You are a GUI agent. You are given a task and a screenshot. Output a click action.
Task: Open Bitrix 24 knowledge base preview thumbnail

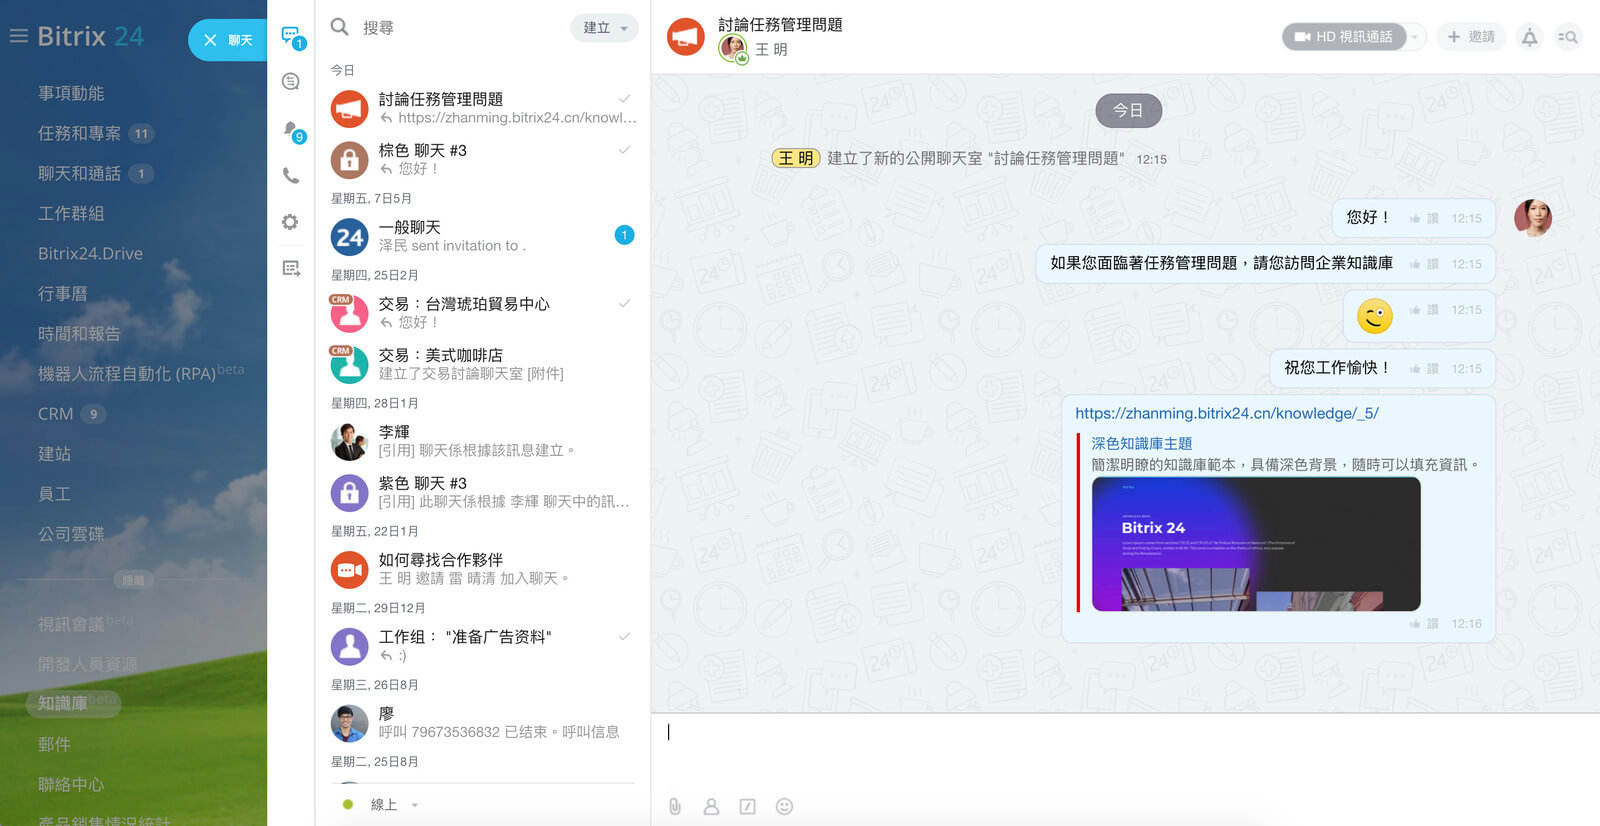[x=1256, y=544]
